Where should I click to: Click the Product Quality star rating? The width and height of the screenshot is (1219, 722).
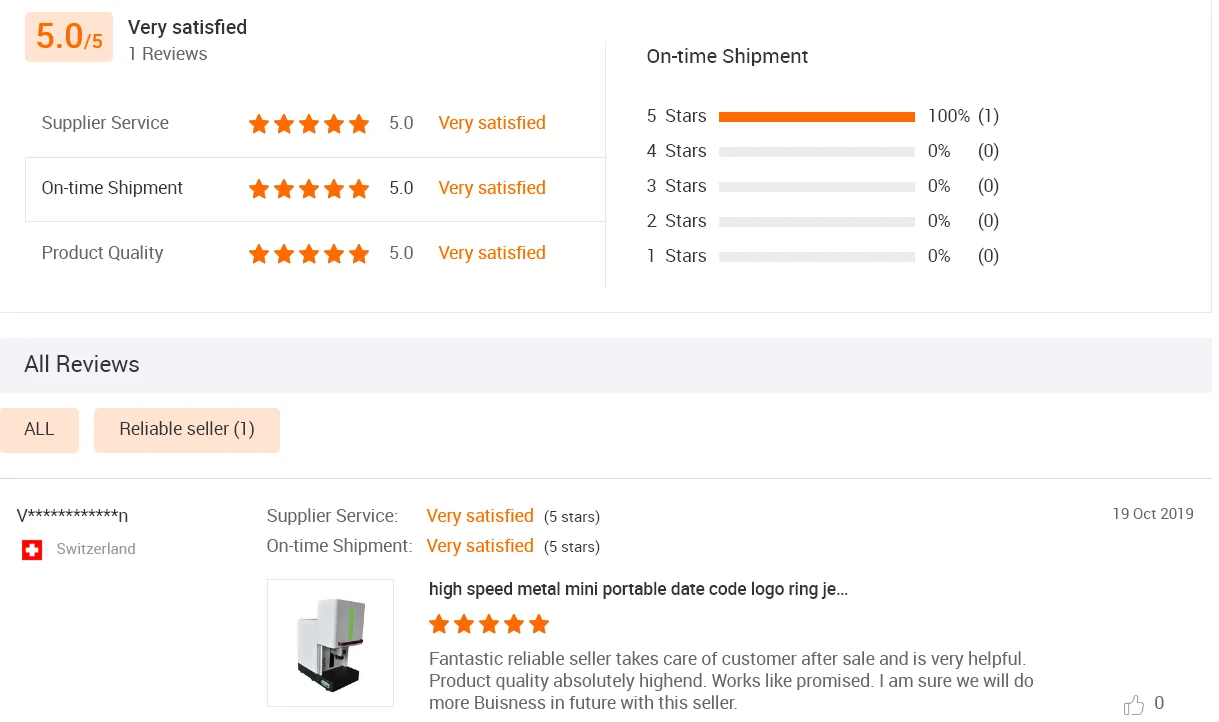(x=309, y=254)
